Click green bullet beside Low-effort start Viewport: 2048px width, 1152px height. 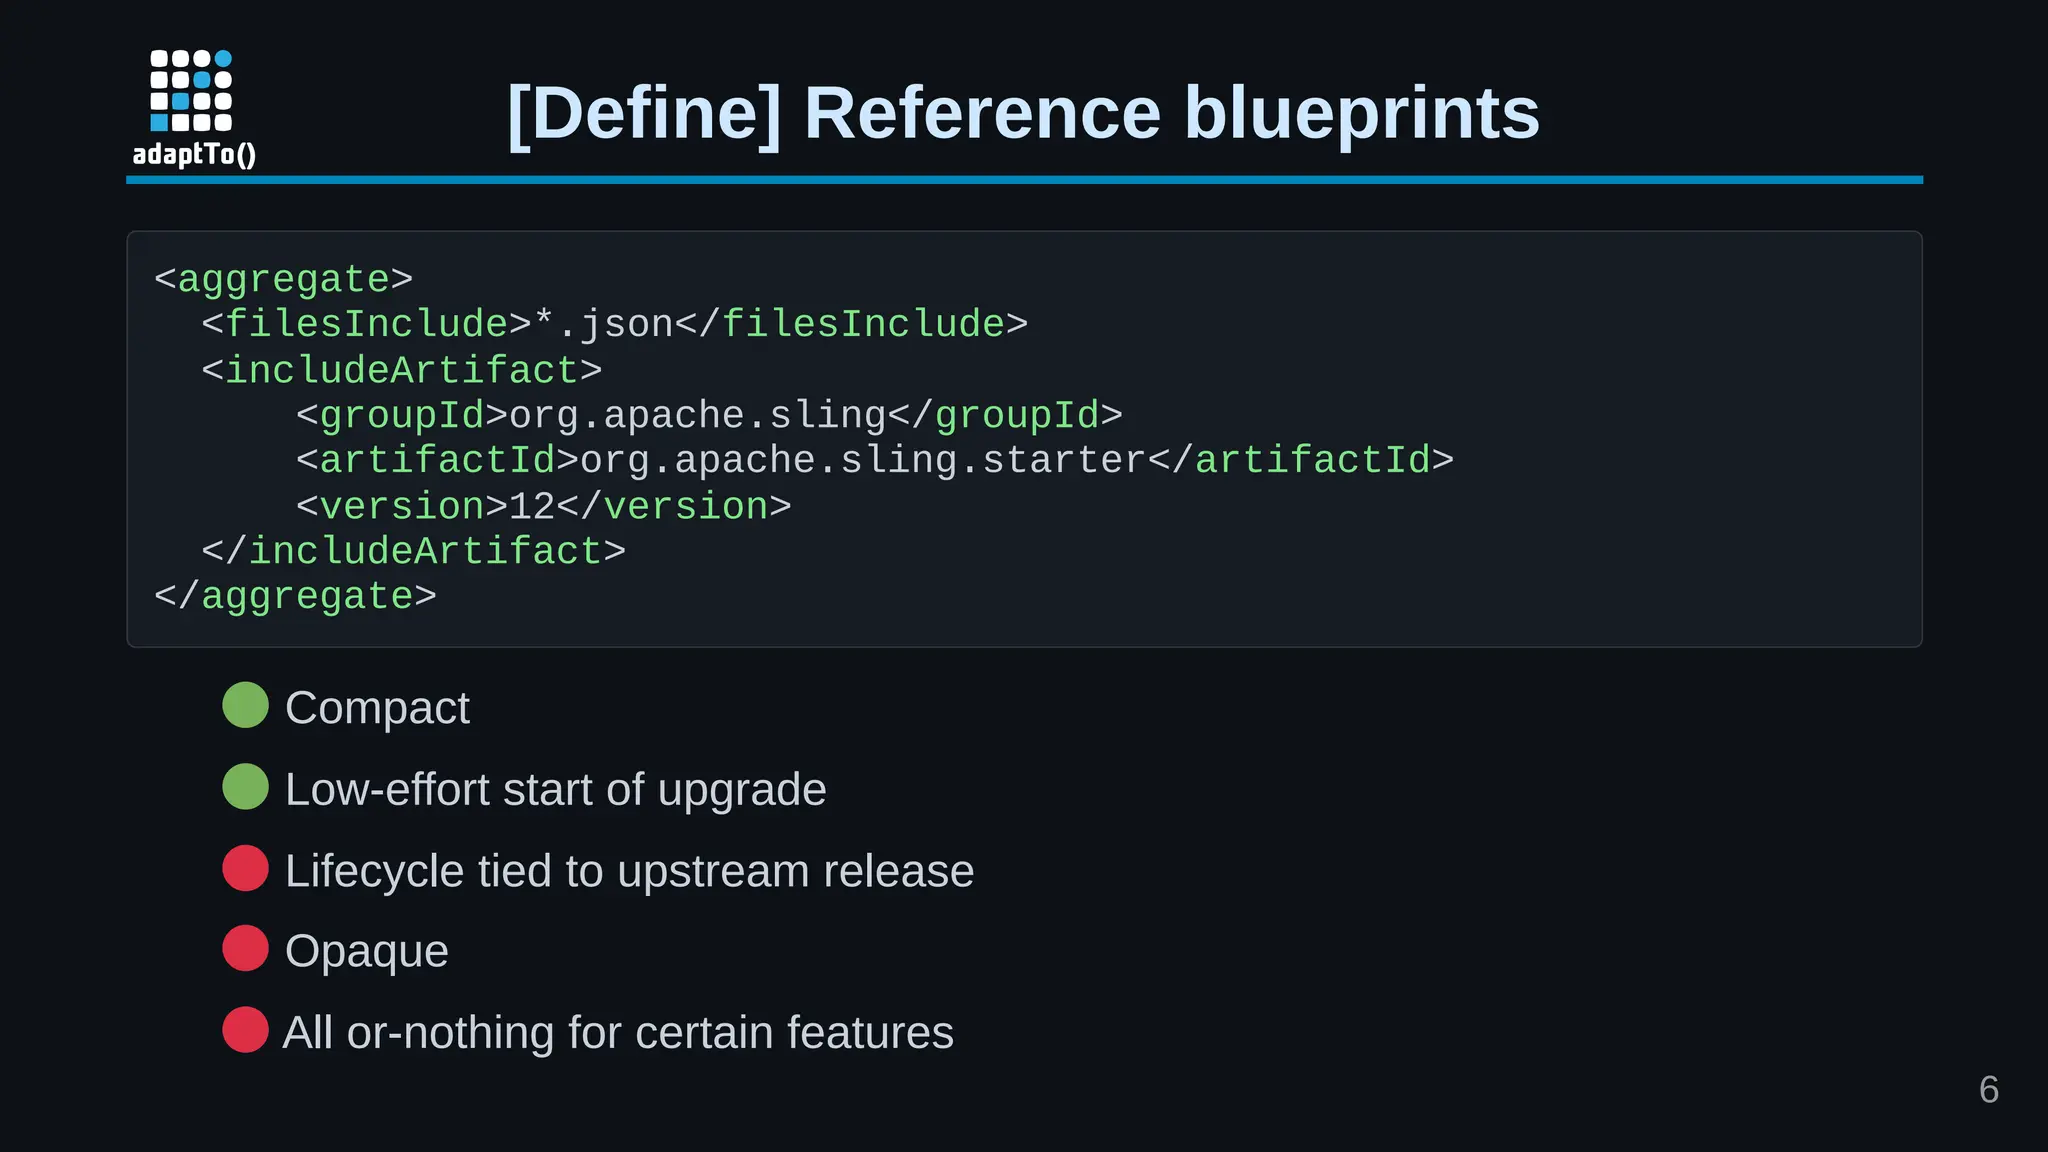tap(245, 787)
